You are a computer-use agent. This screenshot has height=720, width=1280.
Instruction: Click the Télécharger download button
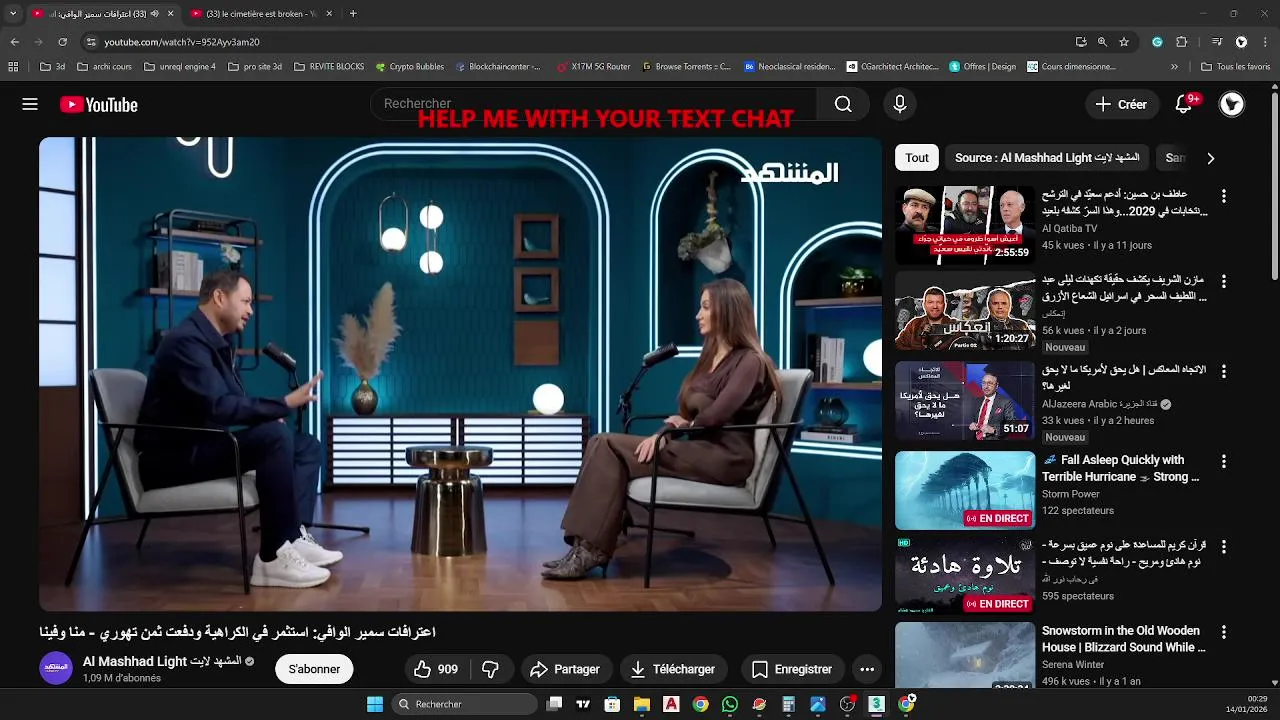675,669
